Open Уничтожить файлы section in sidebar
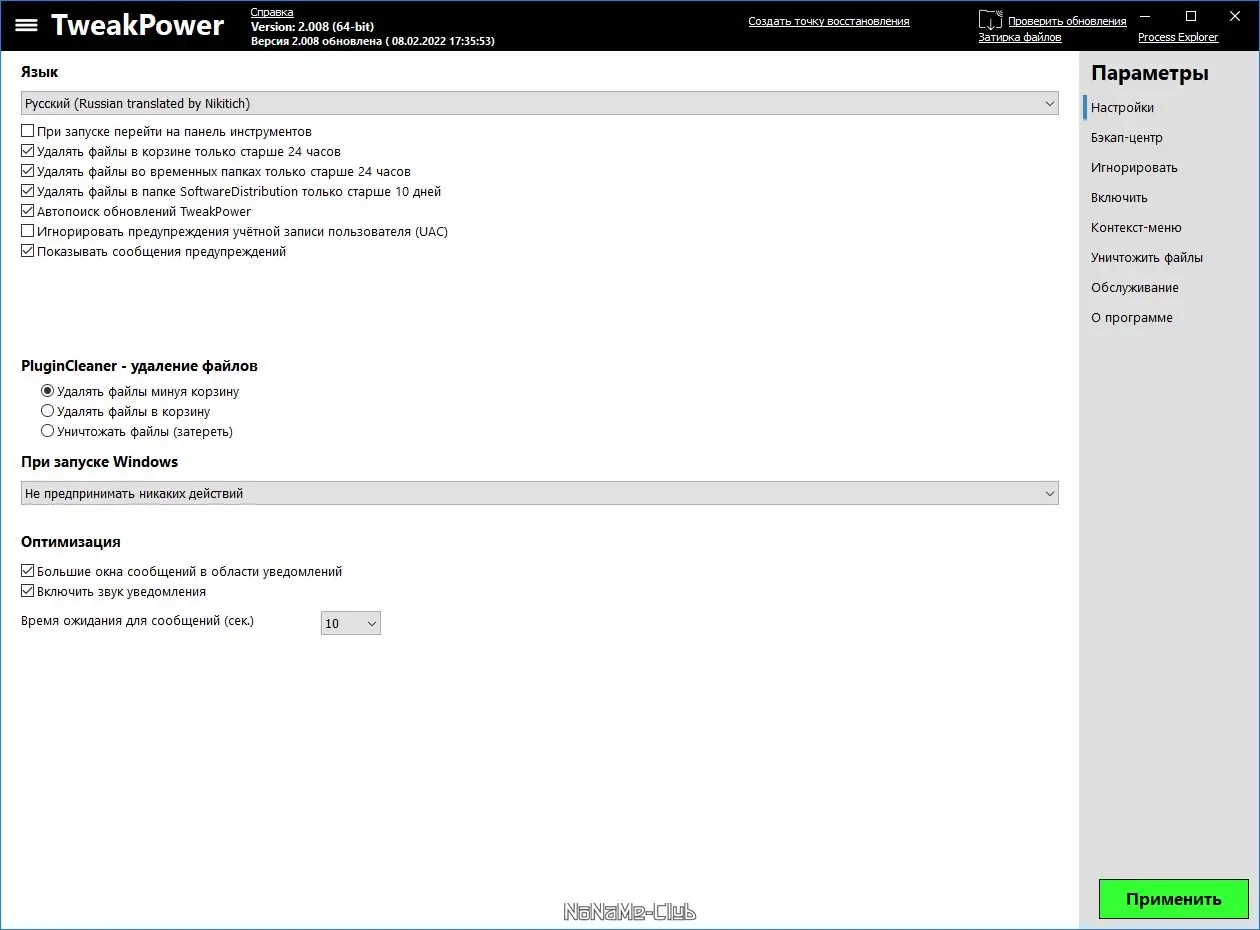This screenshot has height=930, width=1260. (1147, 257)
